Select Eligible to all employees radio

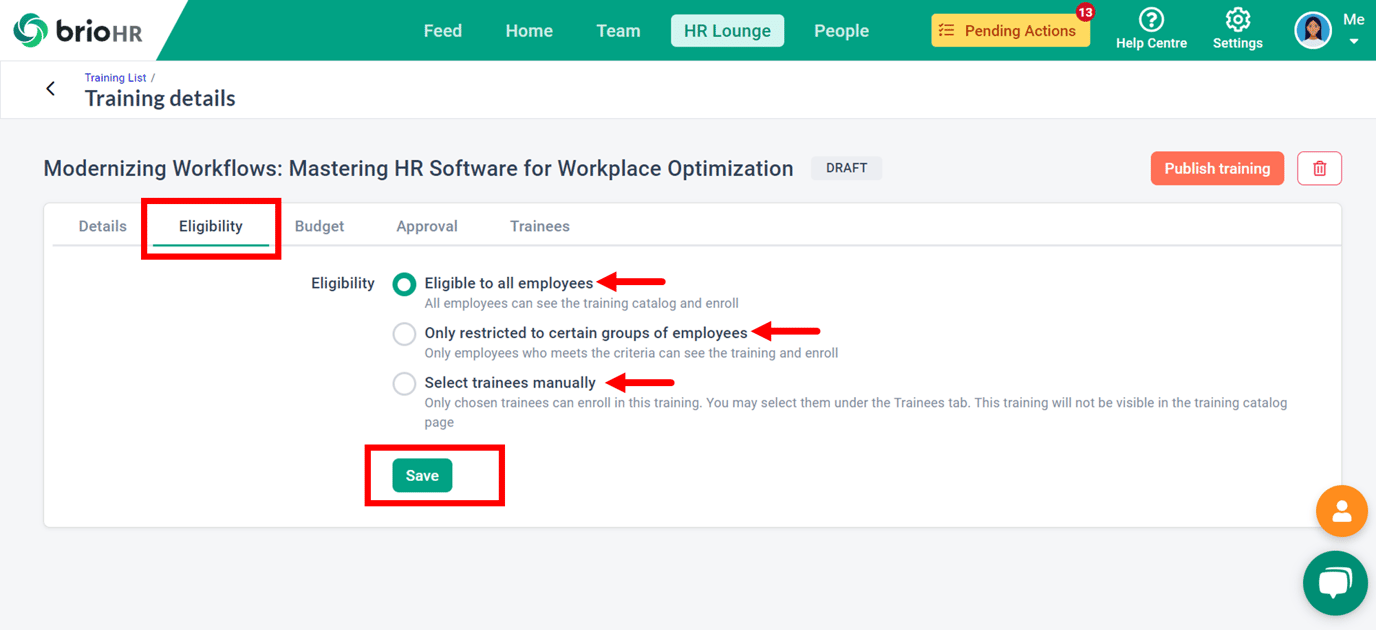tap(404, 284)
